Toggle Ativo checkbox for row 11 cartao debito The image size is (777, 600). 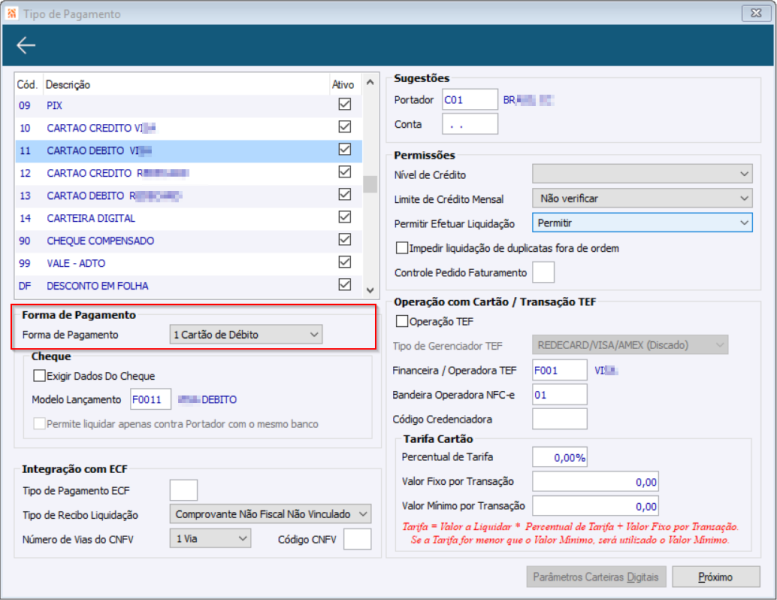pos(344,150)
